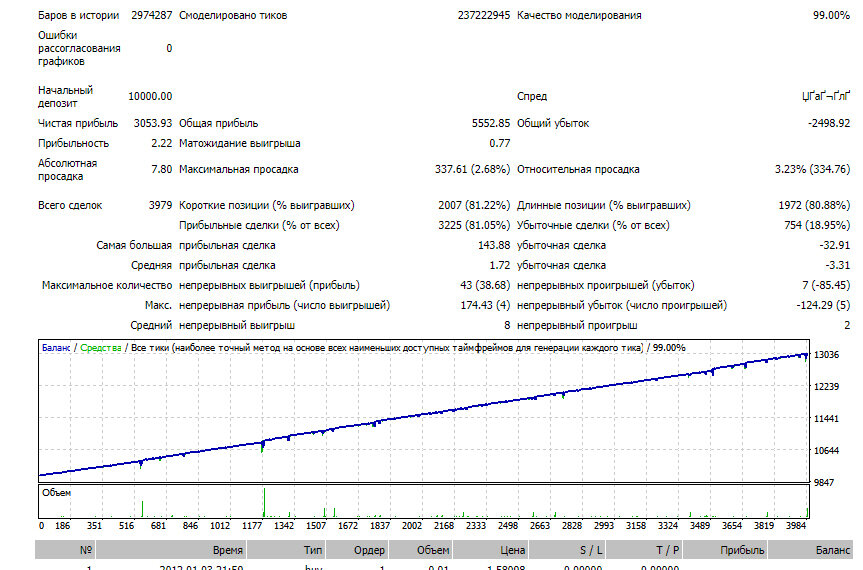Click the 'Средства' legend label on chart
The image size is (863, 570).
101,348
